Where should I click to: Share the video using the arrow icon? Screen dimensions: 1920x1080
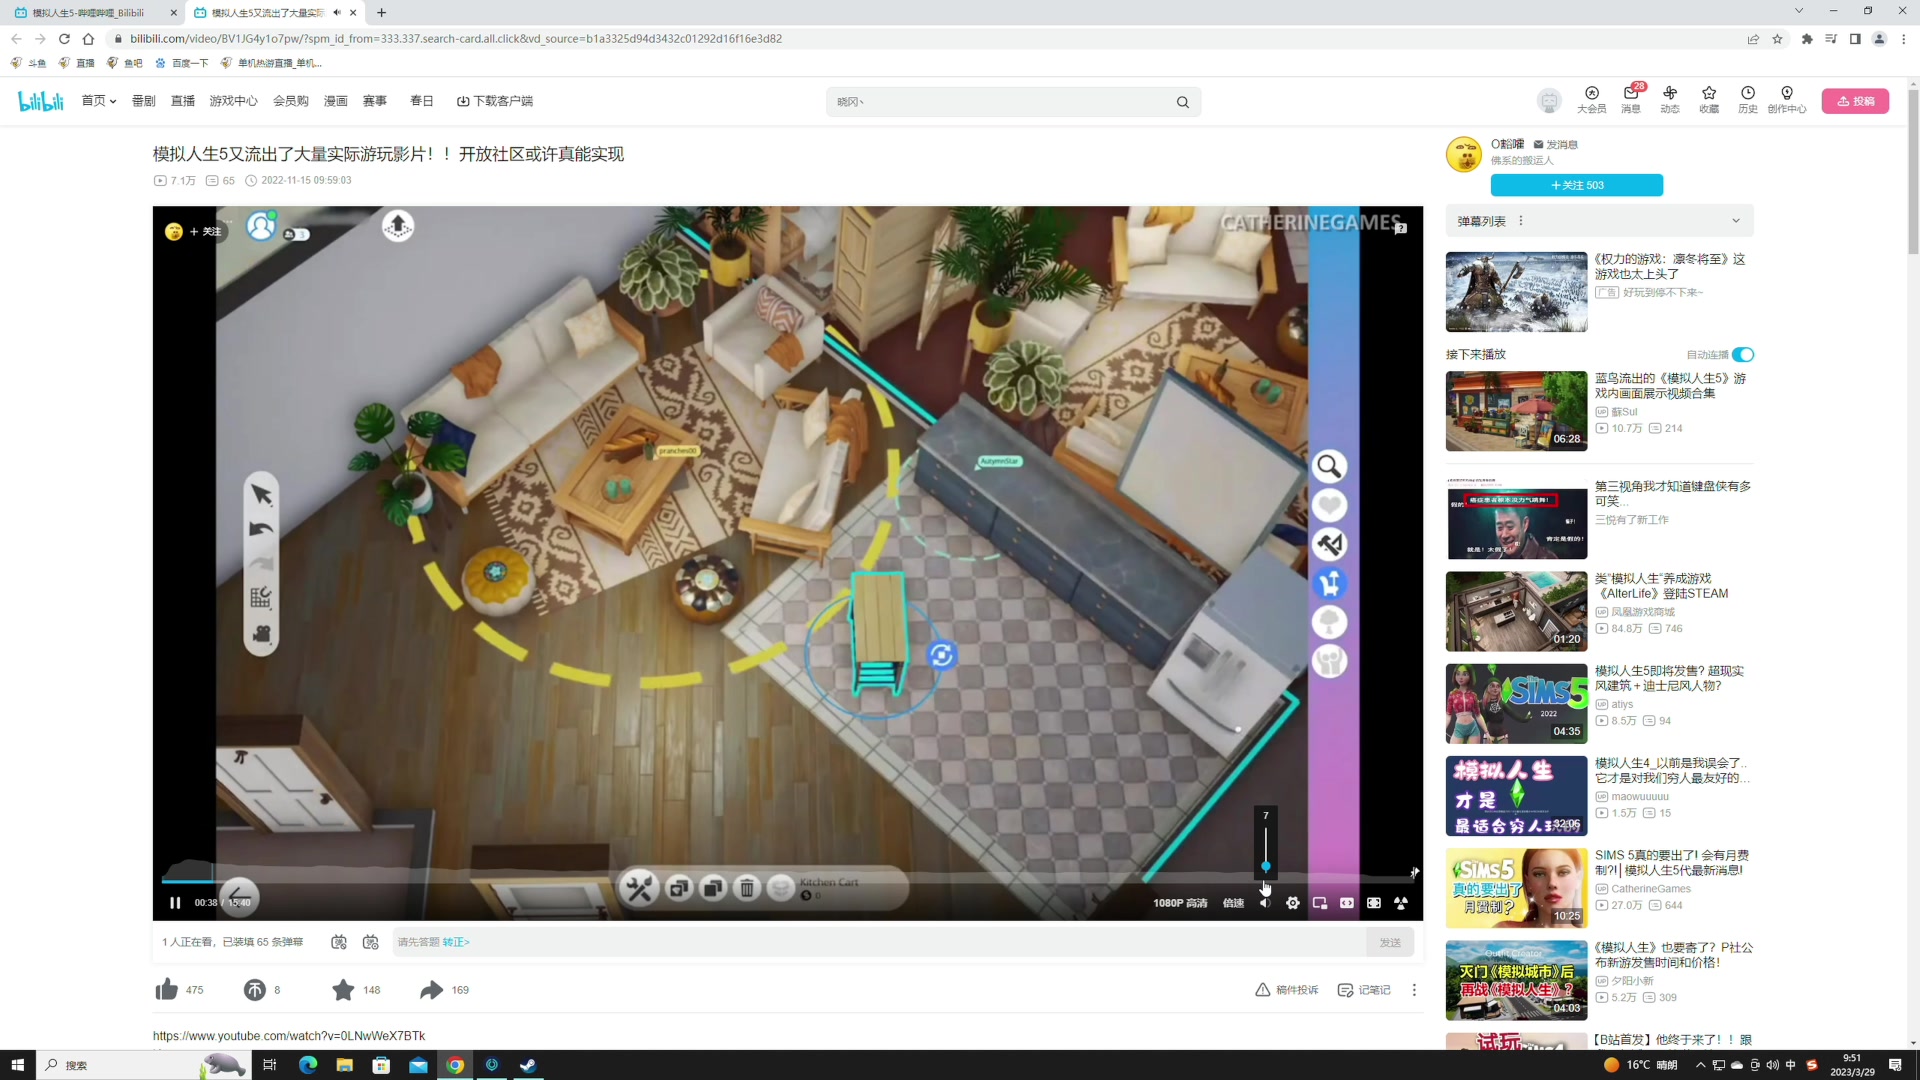coord(431,990)
